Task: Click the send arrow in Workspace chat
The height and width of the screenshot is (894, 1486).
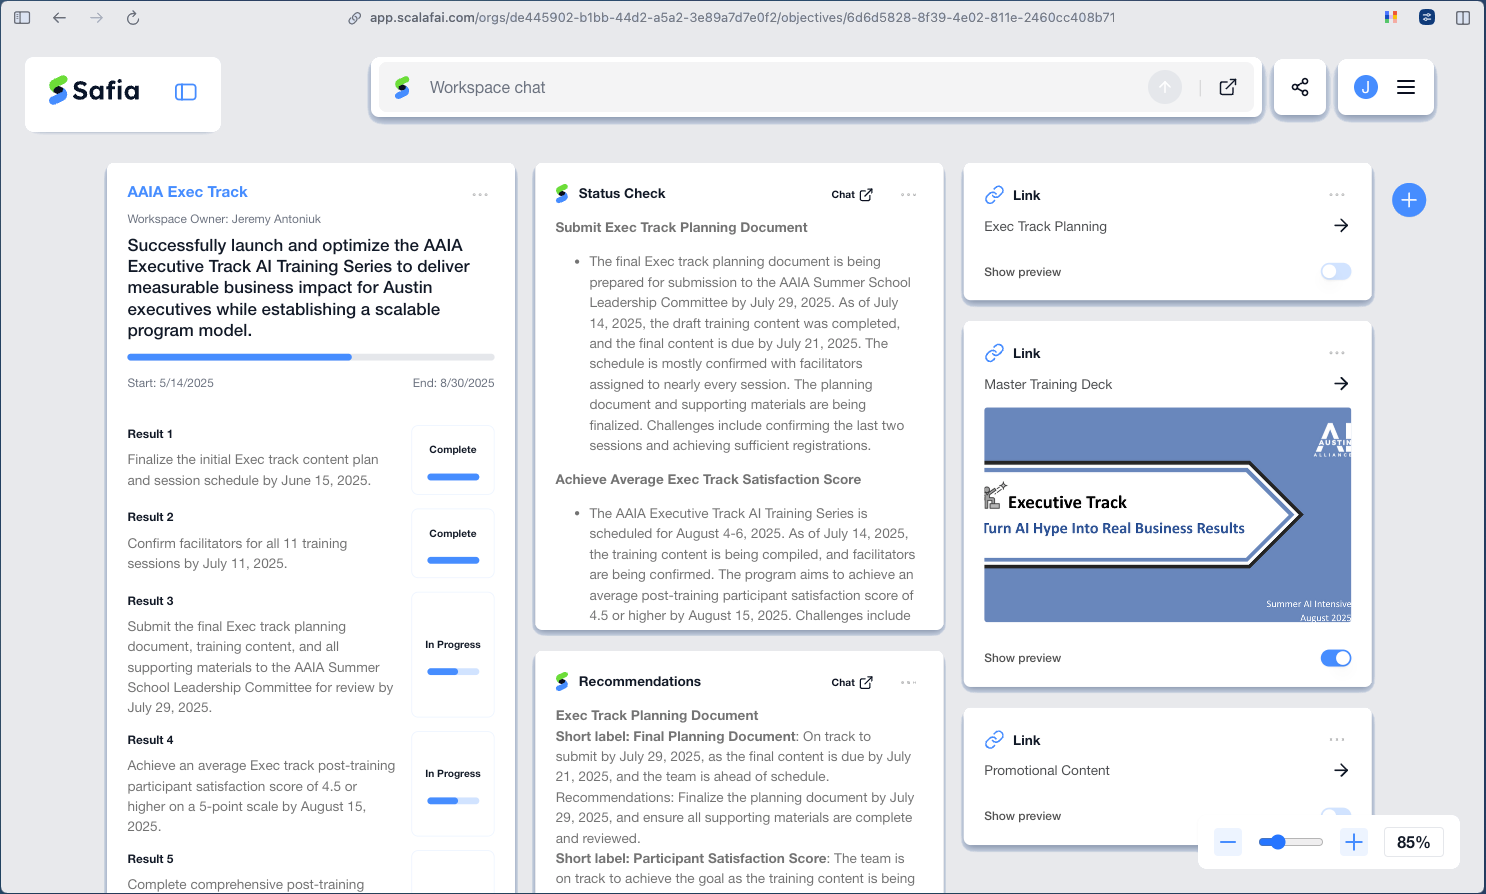Action: click(x=1165, y=88)
